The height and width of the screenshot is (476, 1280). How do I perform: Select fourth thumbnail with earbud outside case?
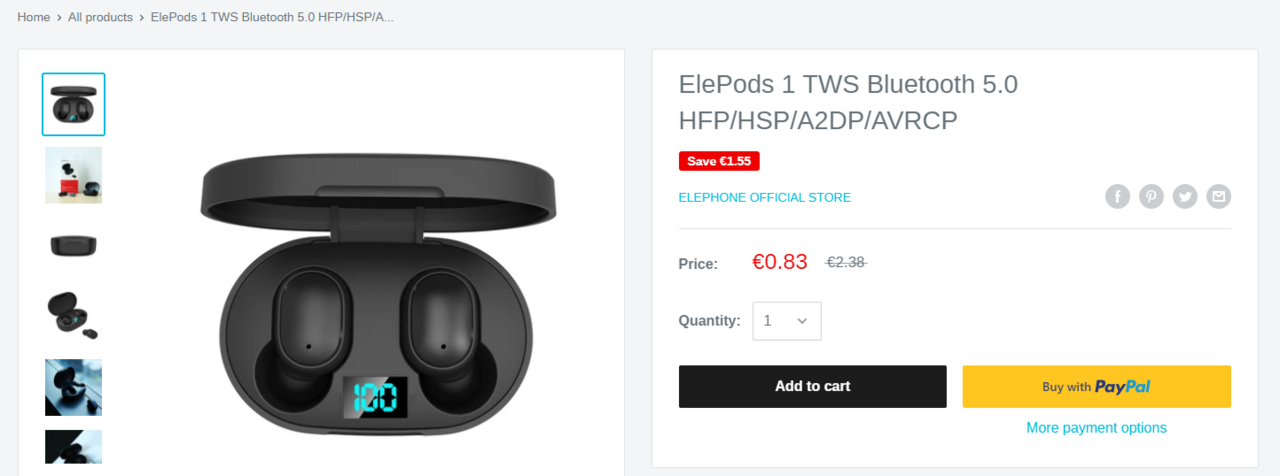73,316
